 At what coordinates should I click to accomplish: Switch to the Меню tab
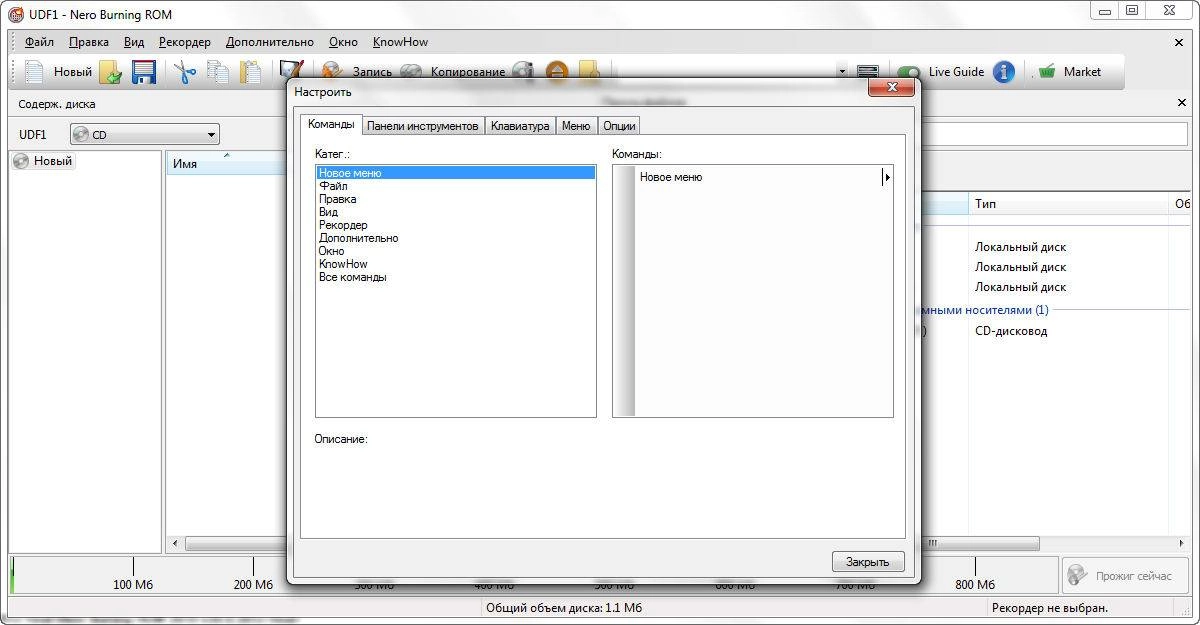click(576, 126)
